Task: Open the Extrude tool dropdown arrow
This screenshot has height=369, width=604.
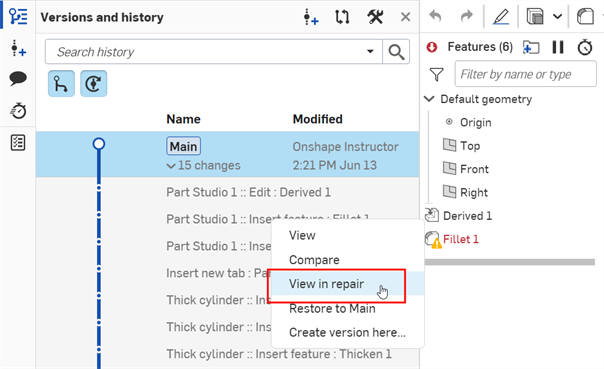Action: pos(557,17)
